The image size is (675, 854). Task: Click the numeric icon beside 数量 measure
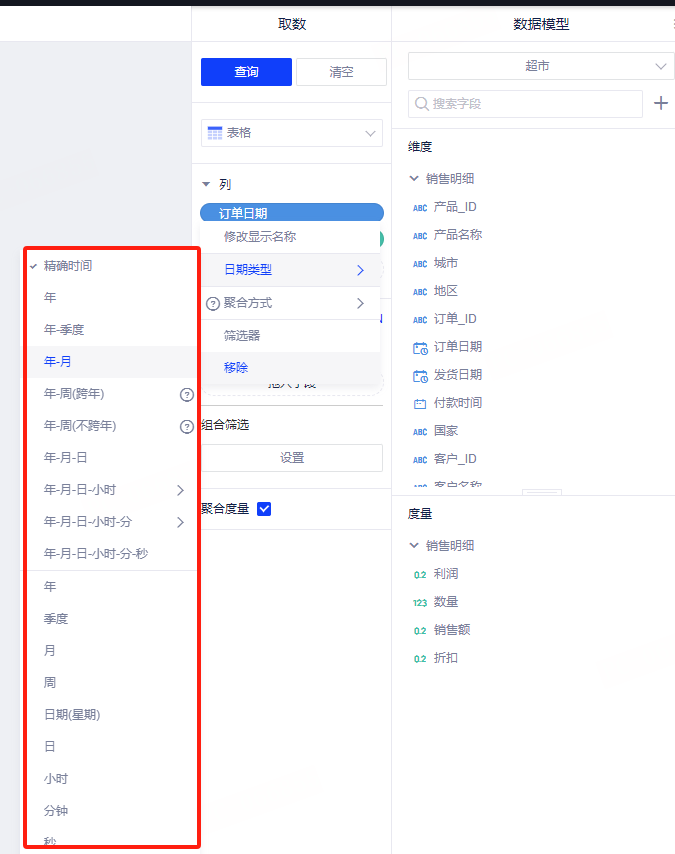click(x=420, y=602)
